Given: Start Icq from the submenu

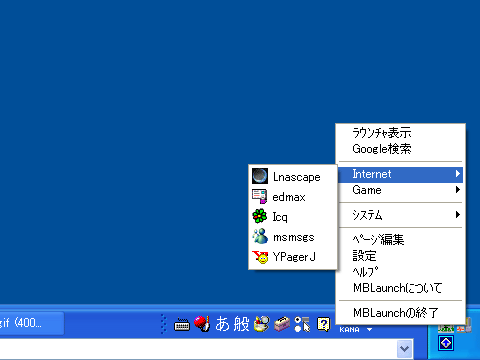Looking at the screenshot, I should coord(293,216).
